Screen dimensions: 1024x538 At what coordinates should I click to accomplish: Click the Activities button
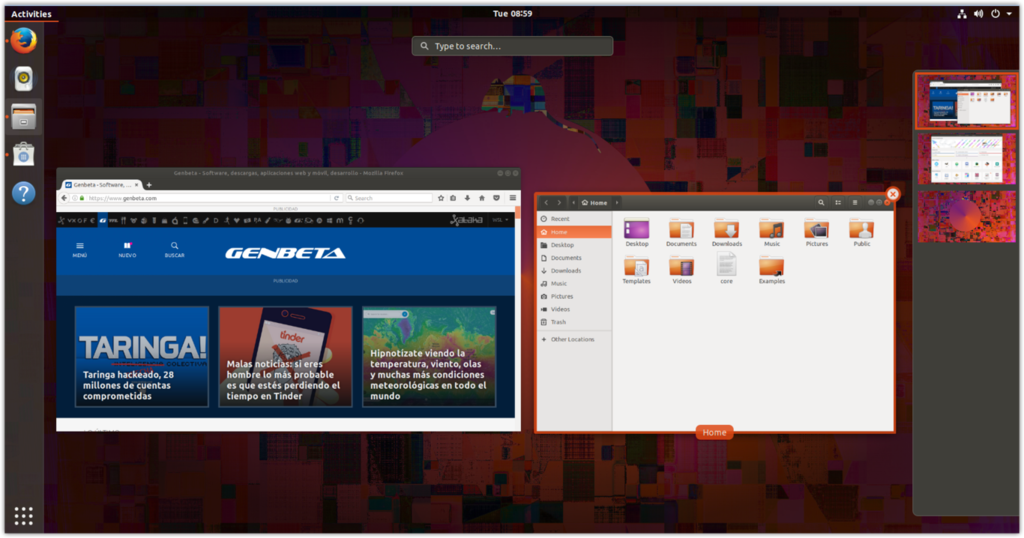pos(31,14)
